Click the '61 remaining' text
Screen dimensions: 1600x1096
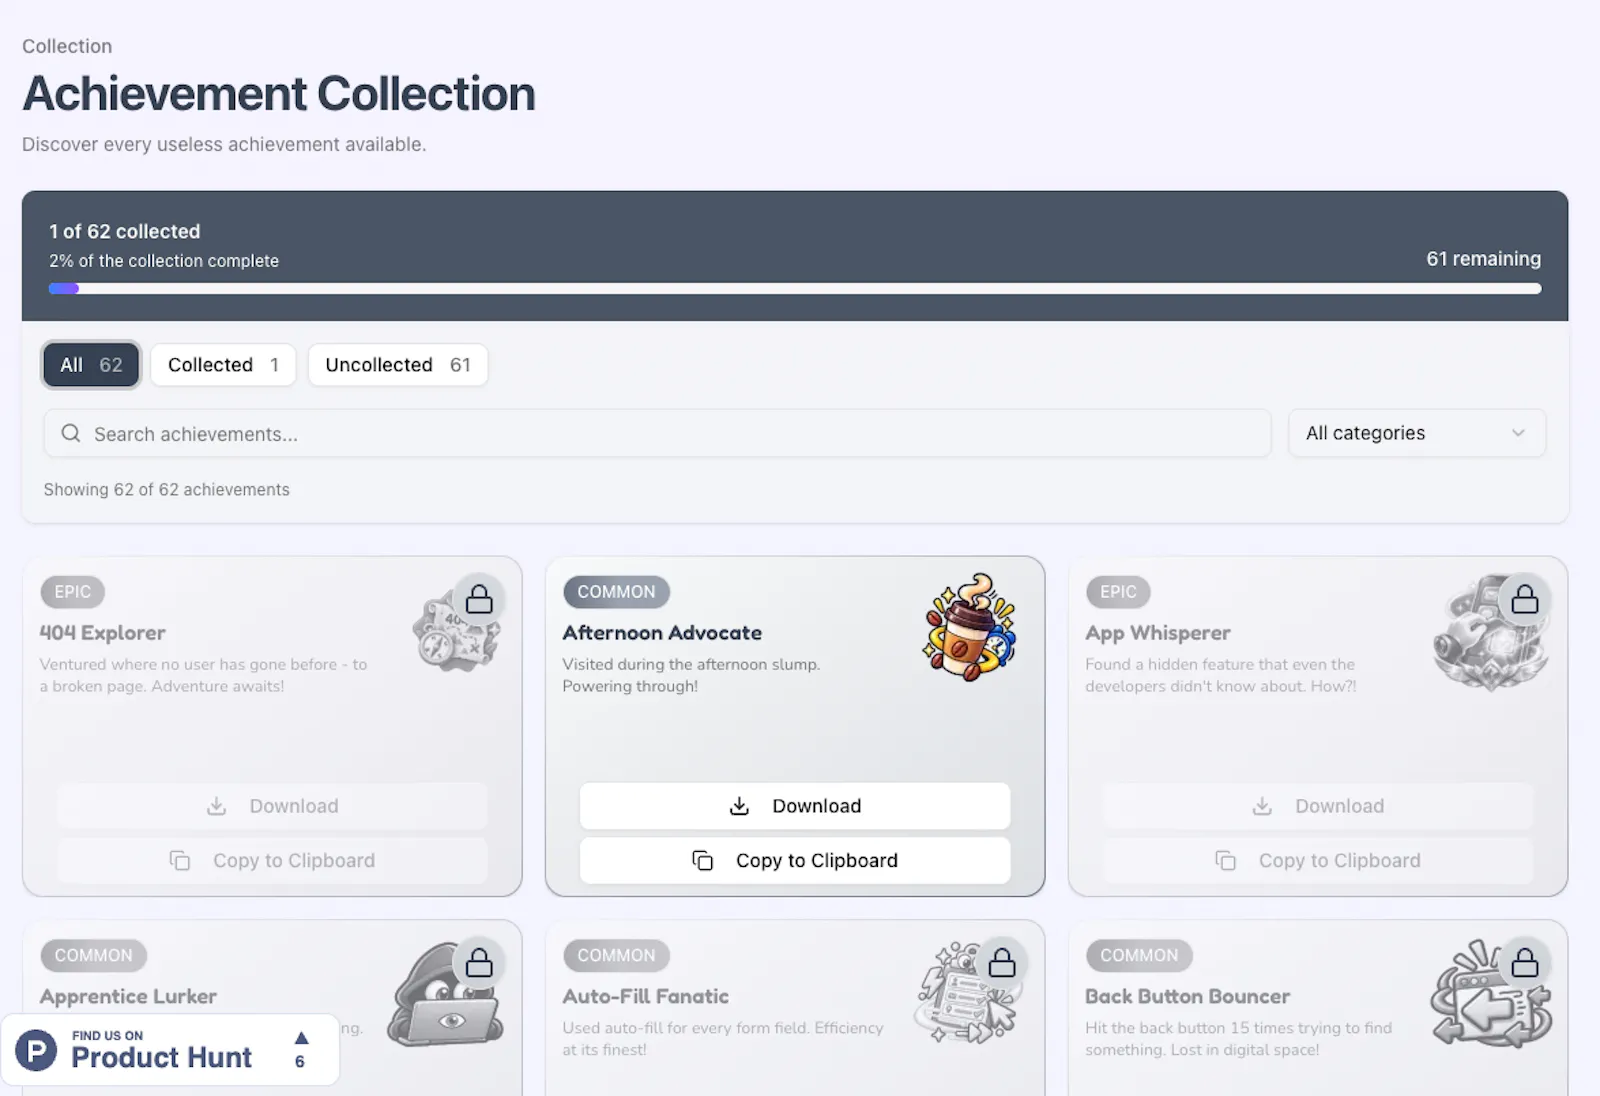(1483, 258)
